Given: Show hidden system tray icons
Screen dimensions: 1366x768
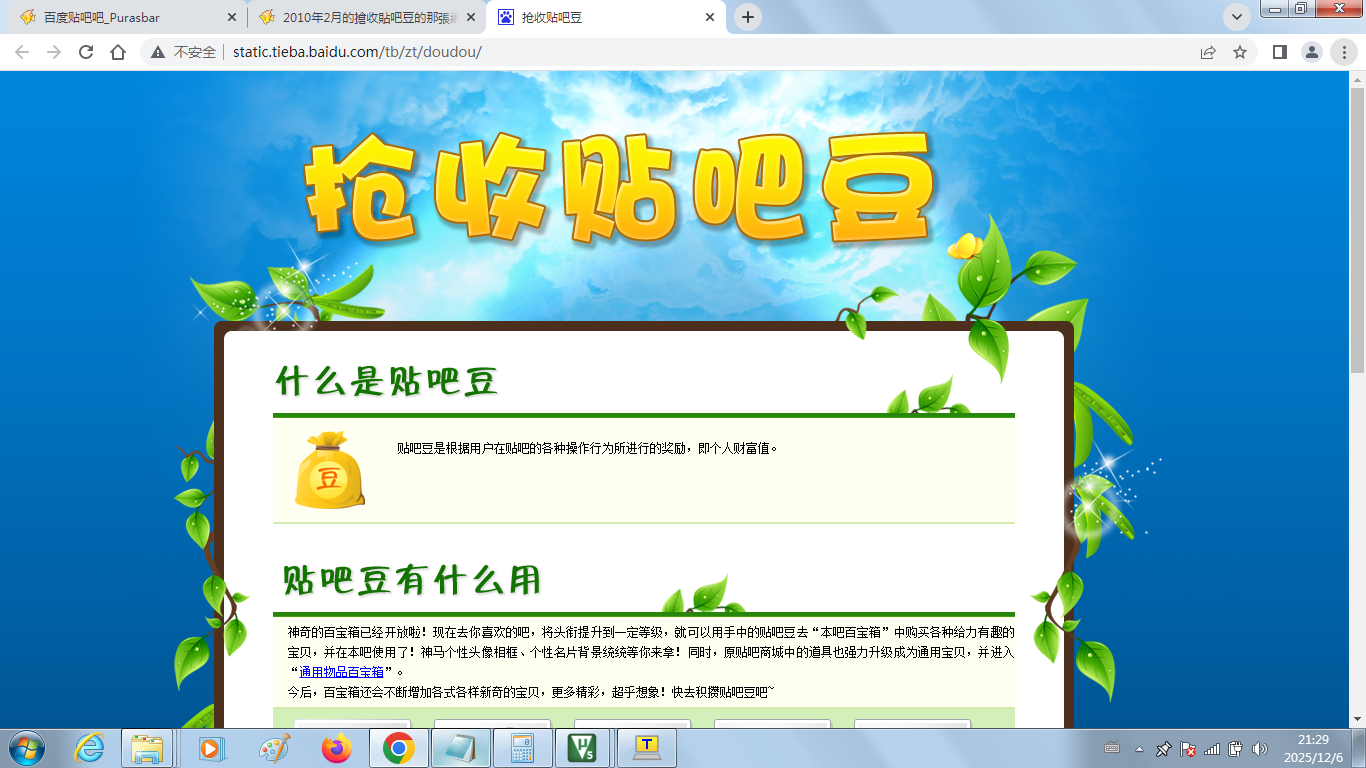Looking at the screenshot, I should (x=1139, y=749).
